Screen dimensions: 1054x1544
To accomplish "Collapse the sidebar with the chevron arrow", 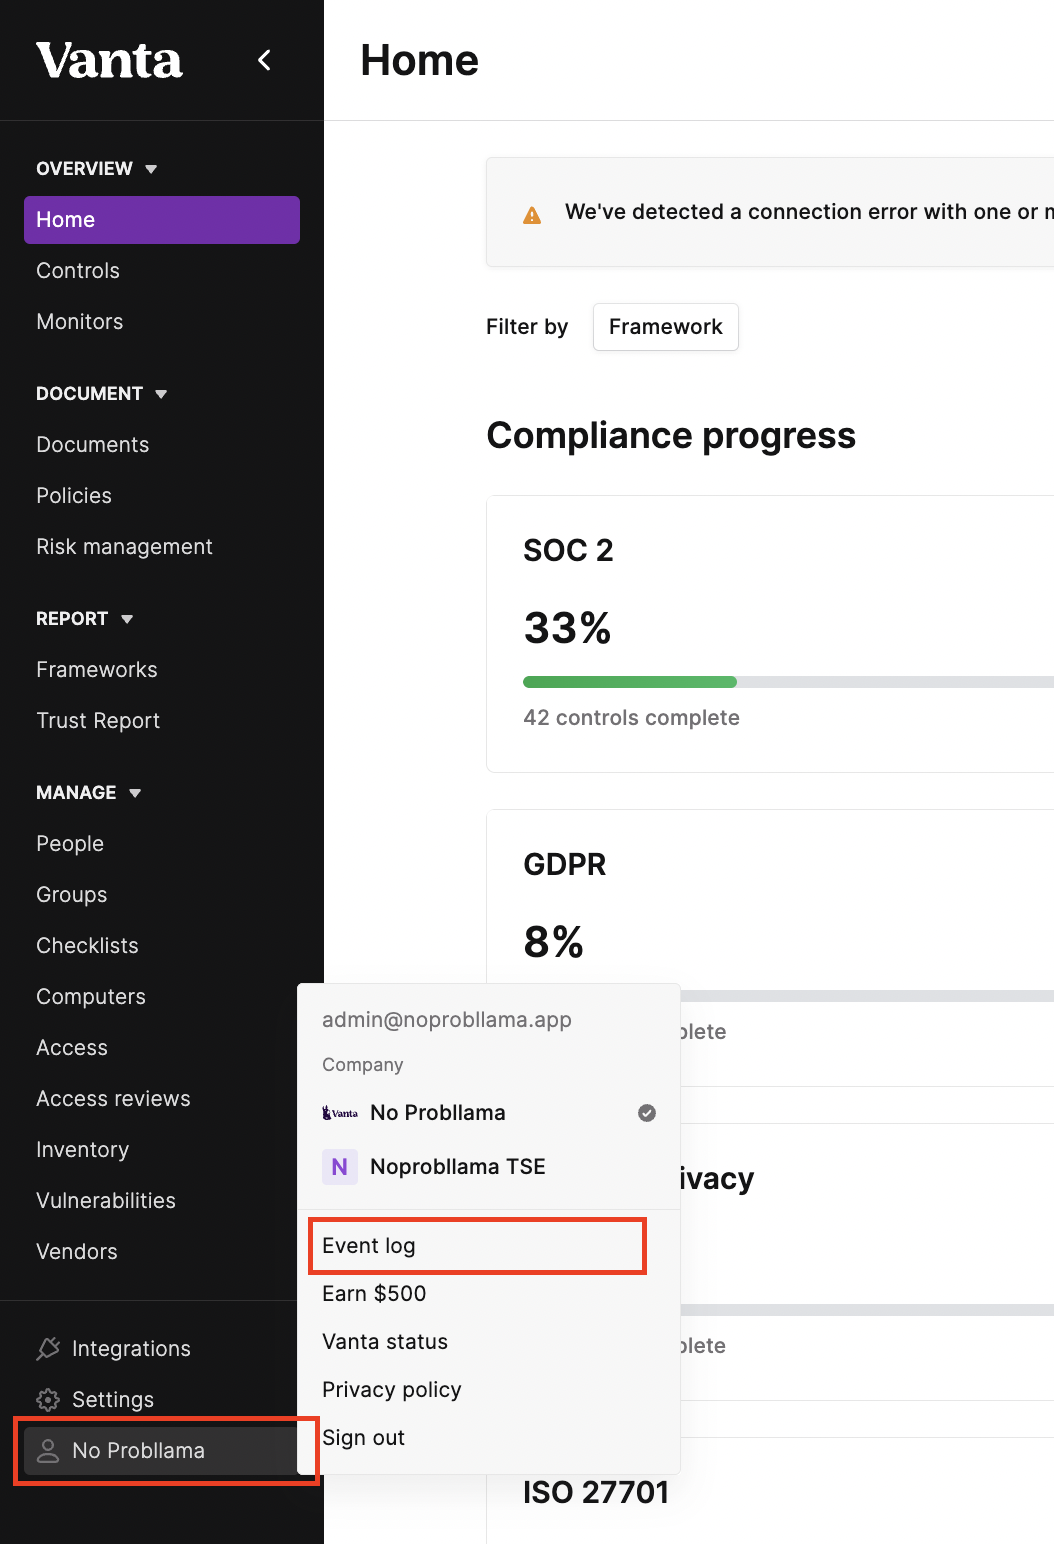I will click(264, 60).
